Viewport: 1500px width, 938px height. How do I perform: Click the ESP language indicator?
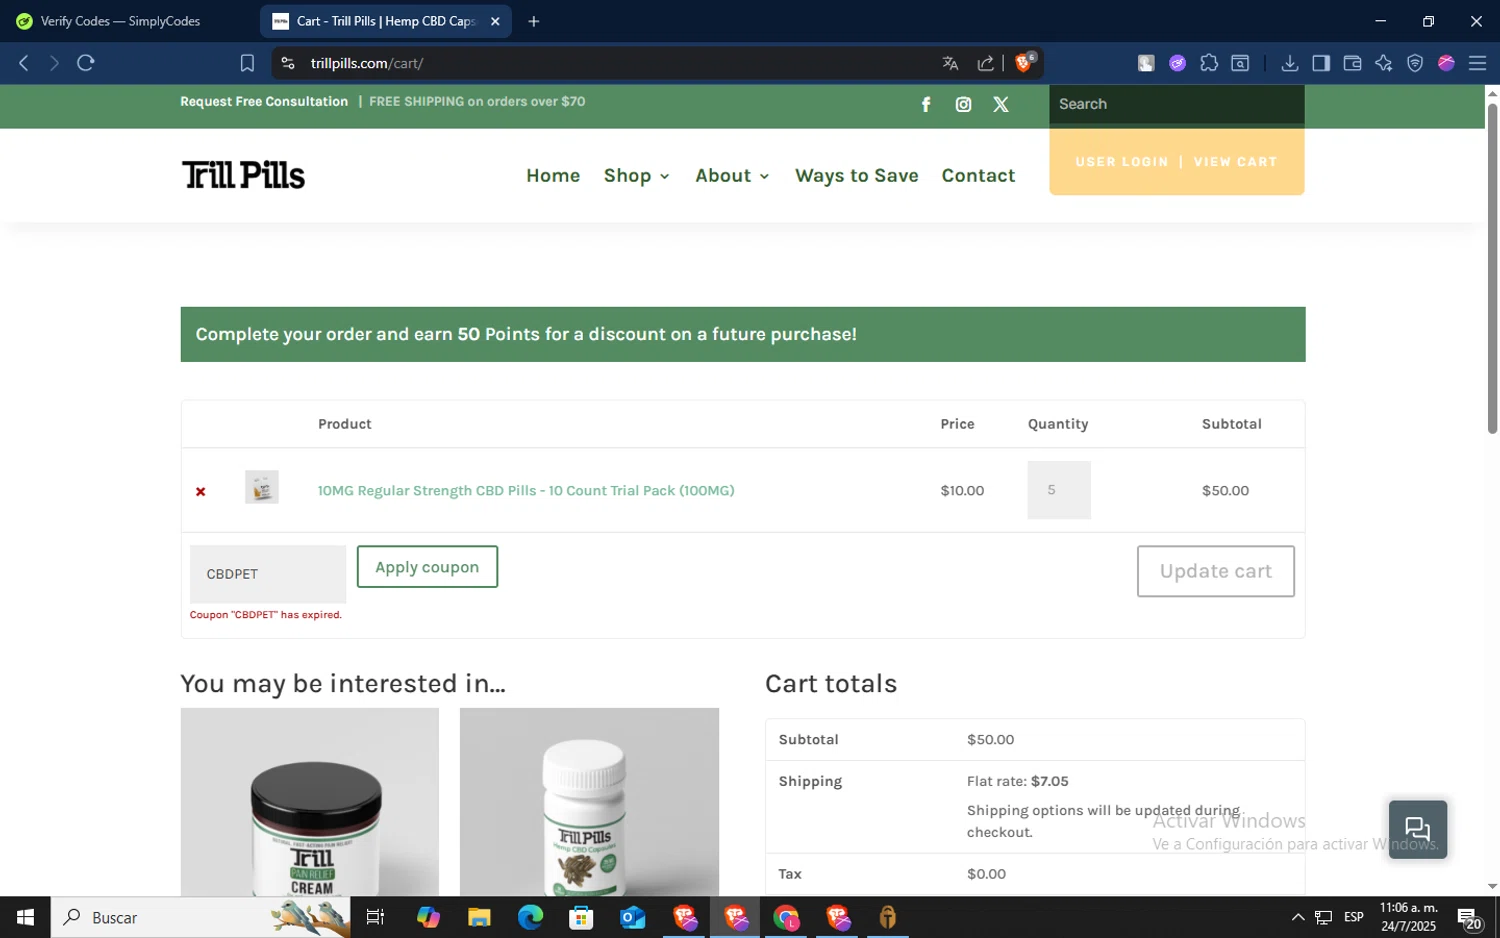(x=1354, y=917)
